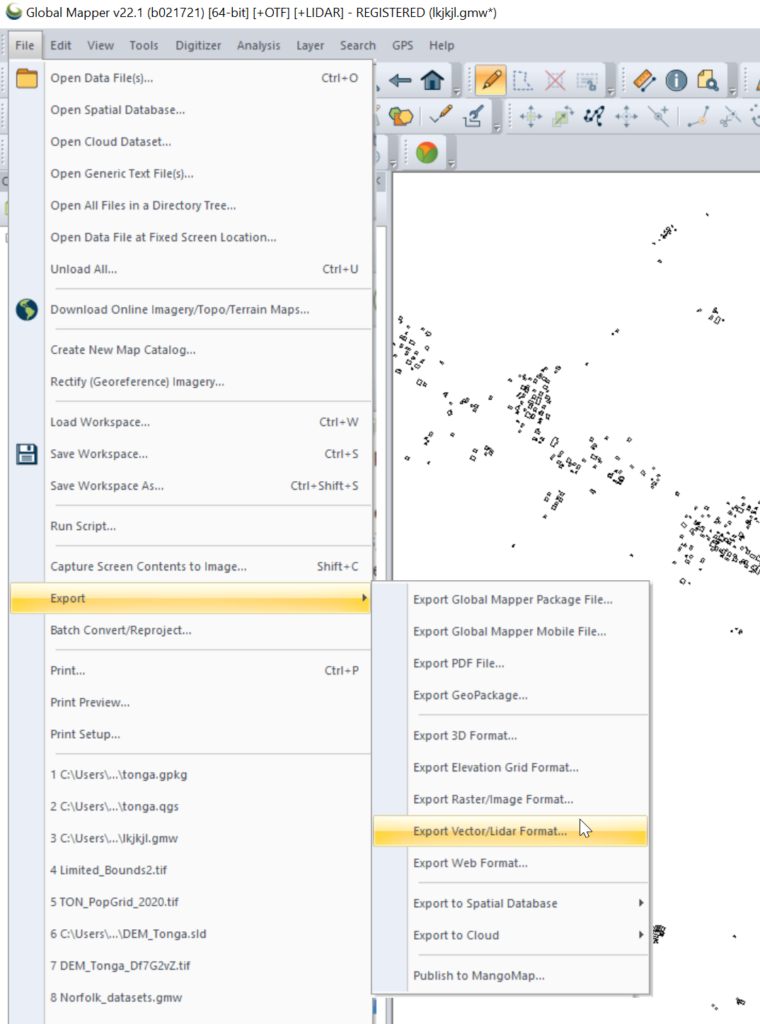Open recent file 8 Norfolk_datasets.gmw
This screenshot has width=760, height=1024.
pyautogui.click(x=191, y=998)
